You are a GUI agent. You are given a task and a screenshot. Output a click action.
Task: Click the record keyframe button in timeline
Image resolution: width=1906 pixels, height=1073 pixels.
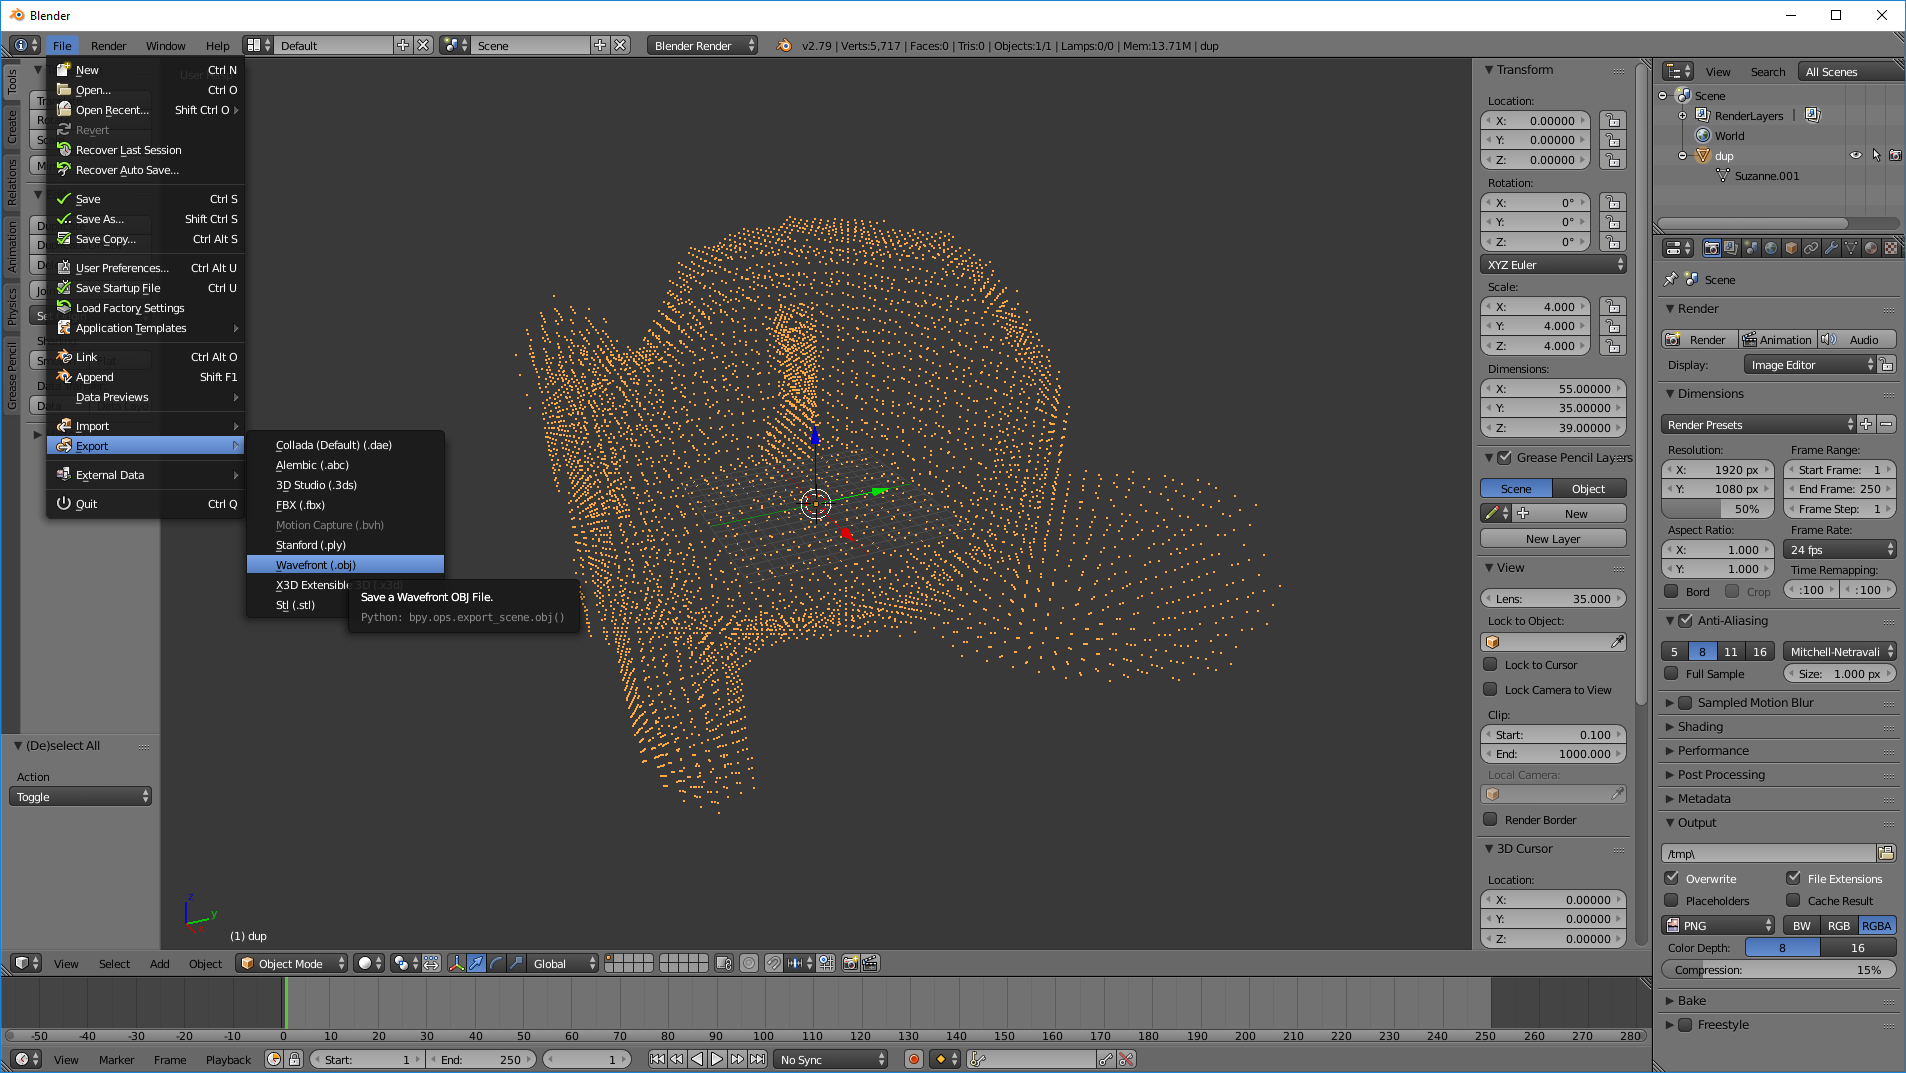point(913,1059)
